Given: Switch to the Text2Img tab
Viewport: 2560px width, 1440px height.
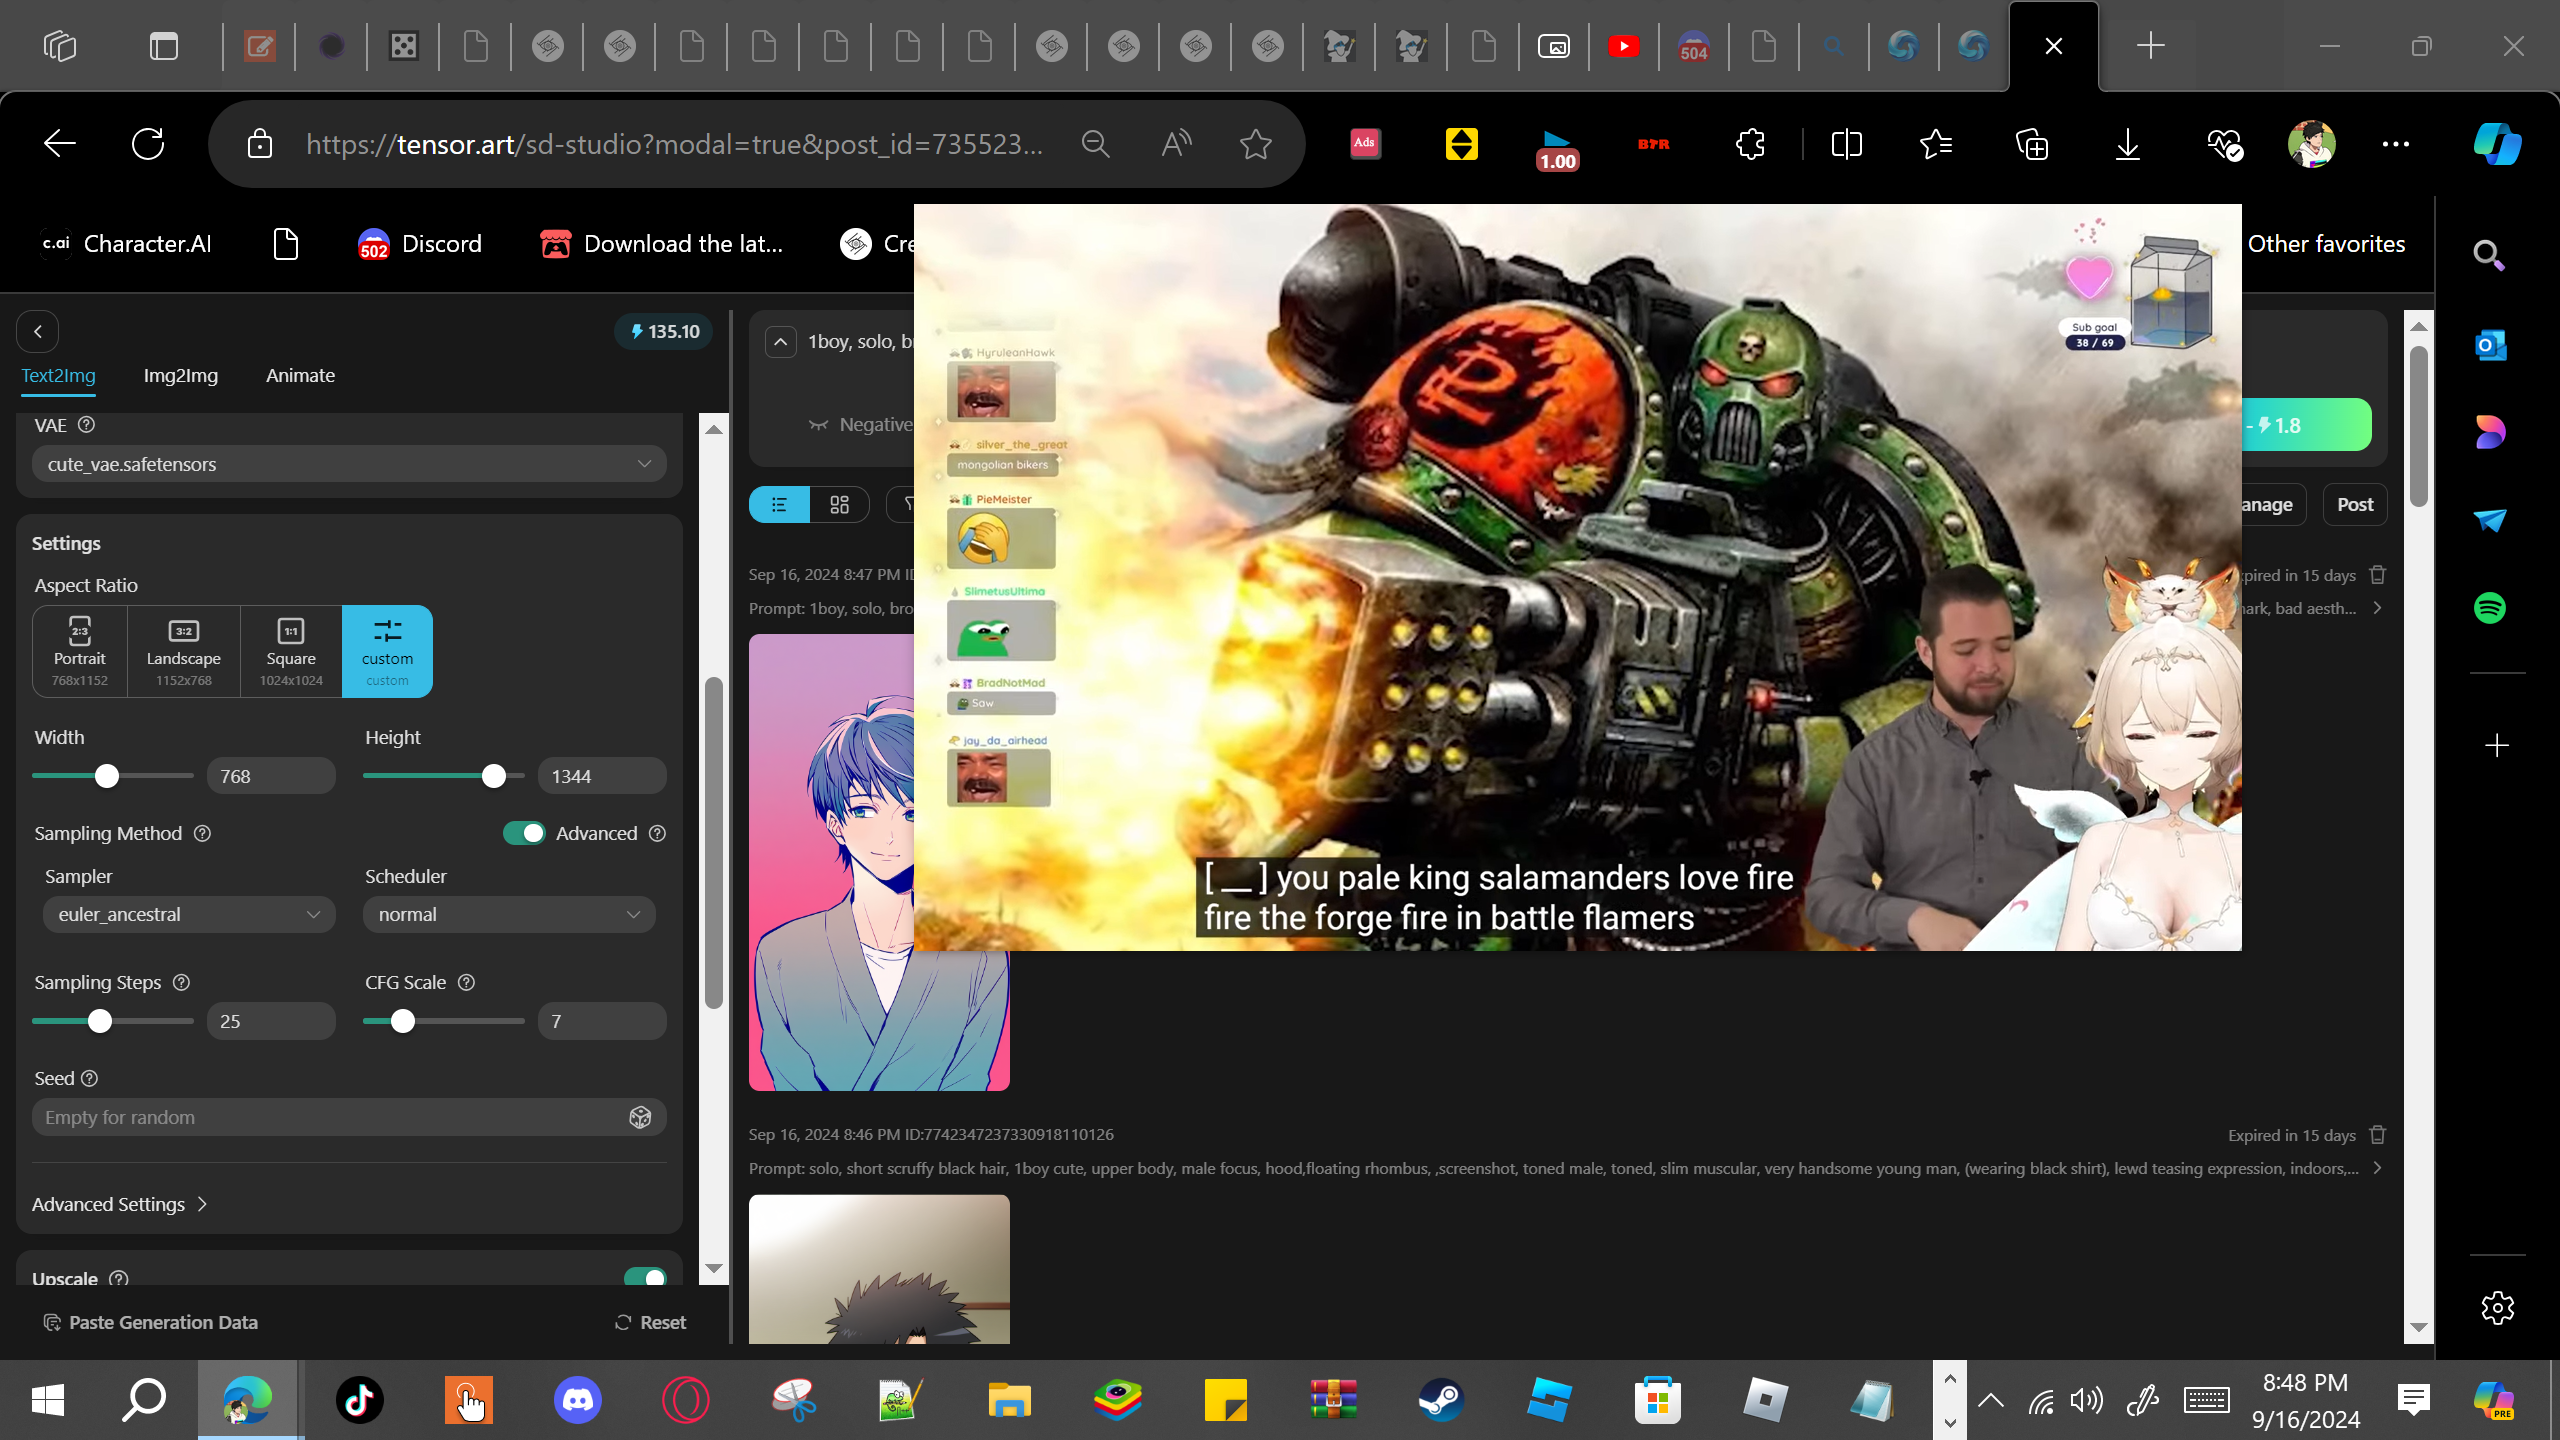Looking at the screenshot, I should (59, 376).
